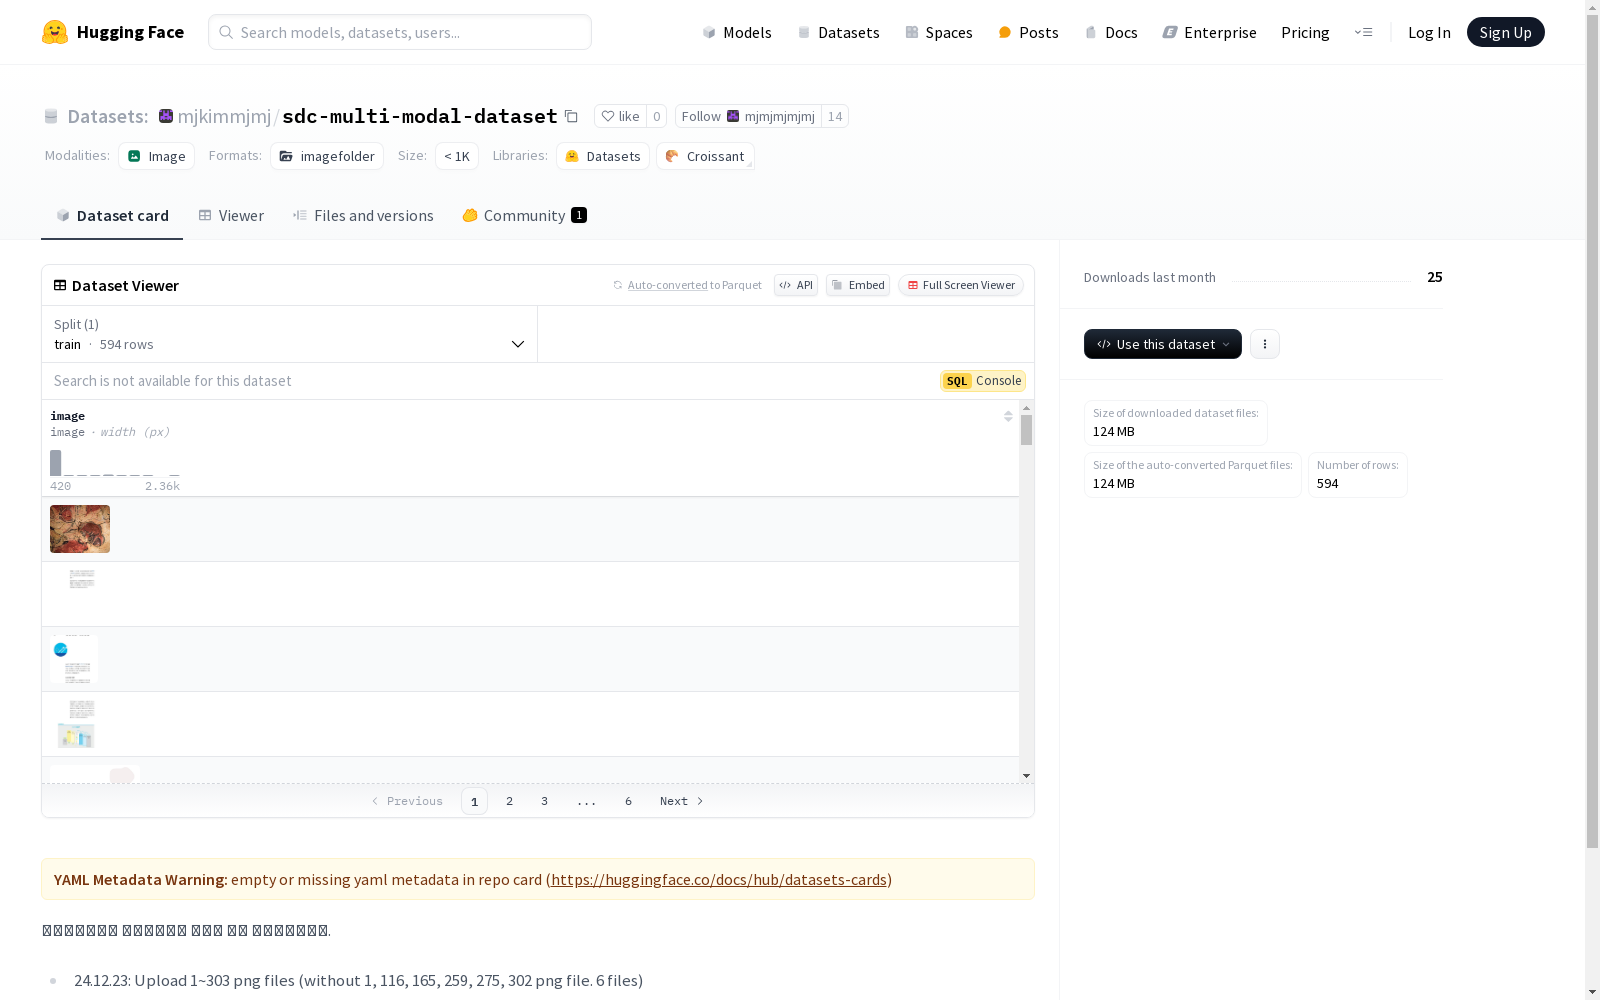Switch to the Viewer tab

(231, 215)
